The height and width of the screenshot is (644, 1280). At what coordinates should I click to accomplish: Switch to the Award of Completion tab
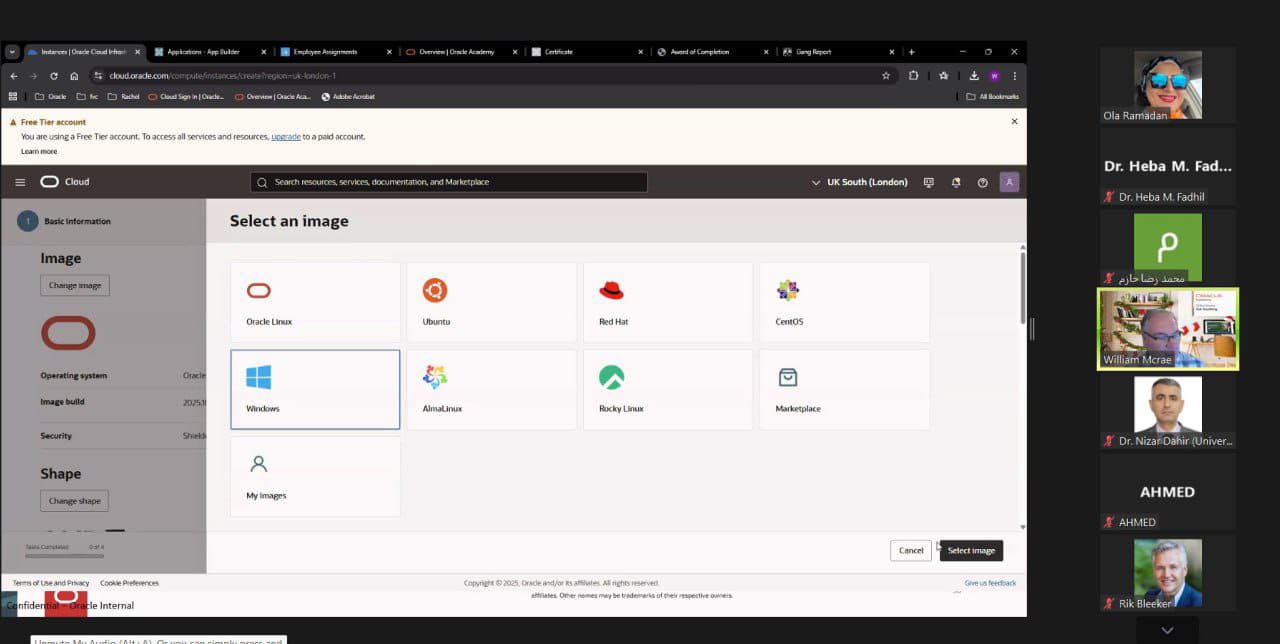coord(700,52)
